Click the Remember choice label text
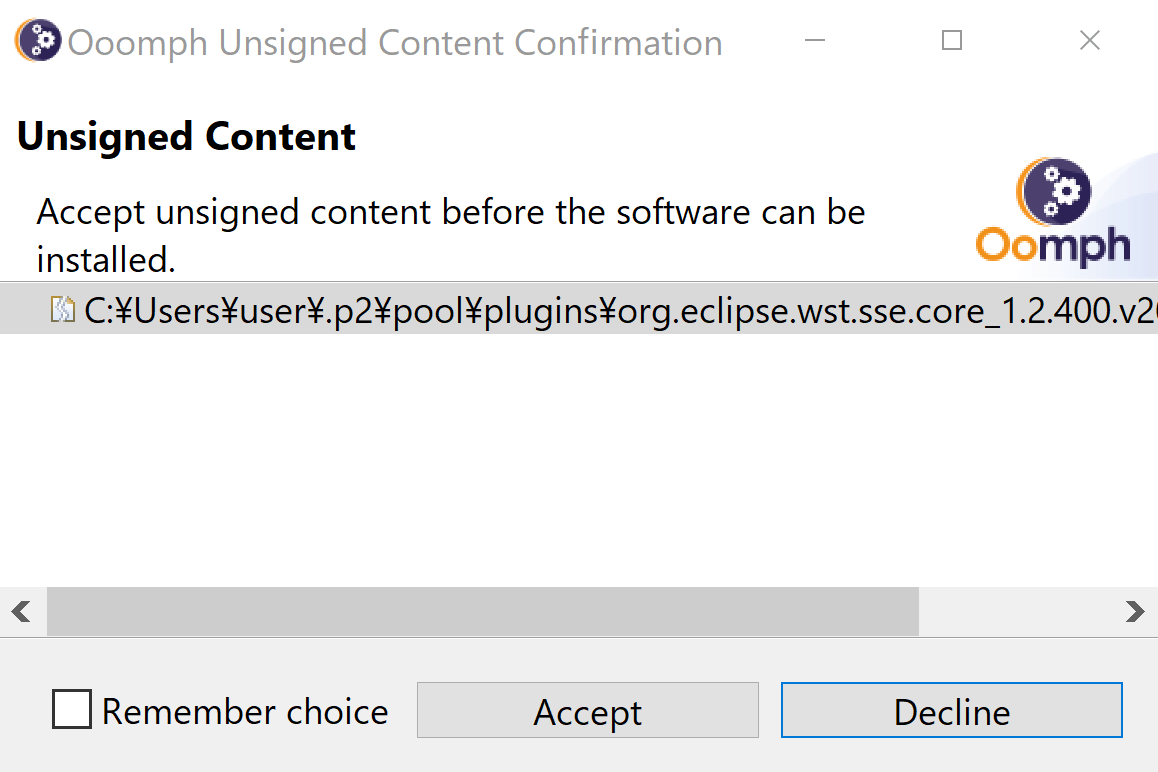 coord(245,711)
